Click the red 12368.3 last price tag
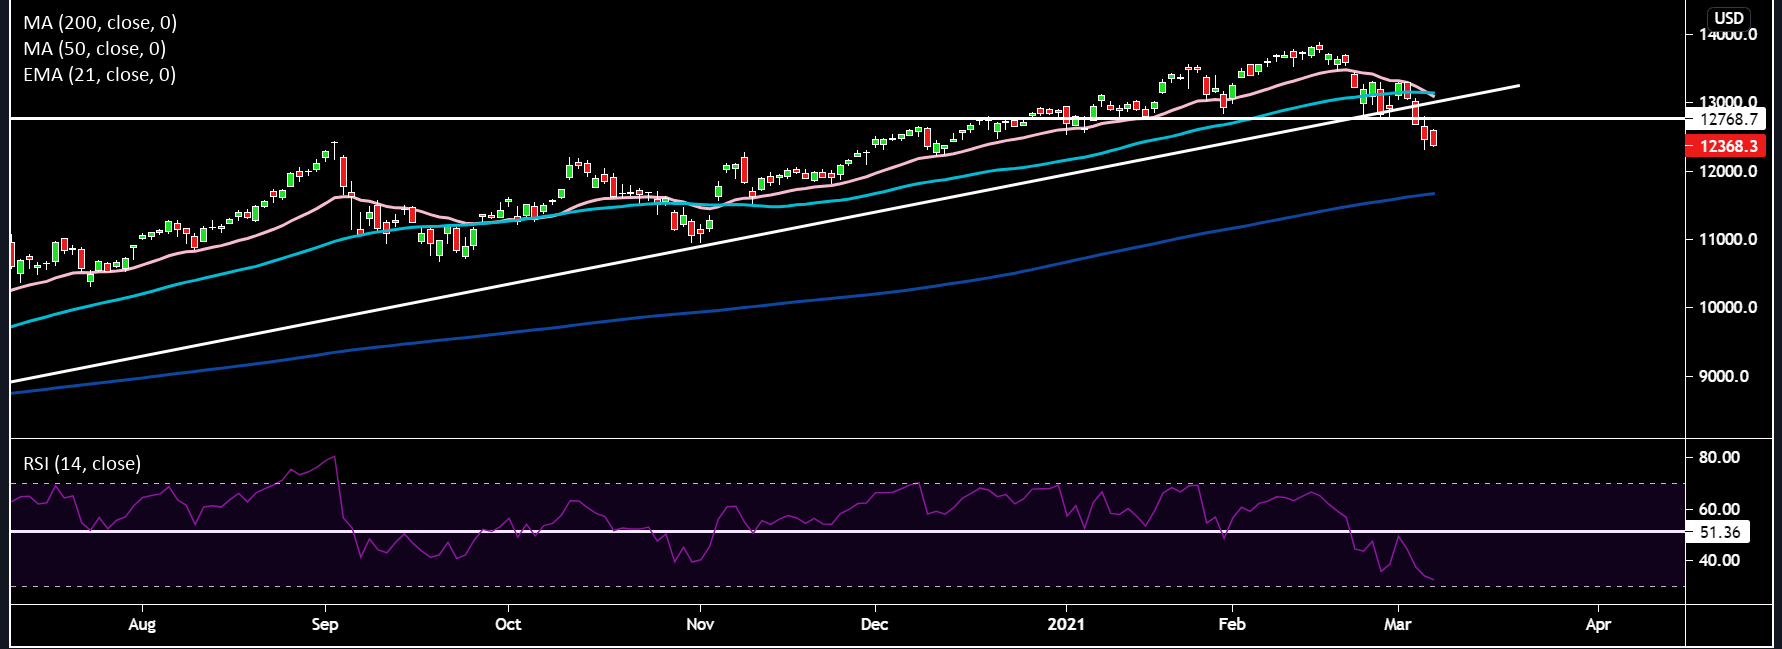Screen dimensions: 1782x649 click(1726, 146)
